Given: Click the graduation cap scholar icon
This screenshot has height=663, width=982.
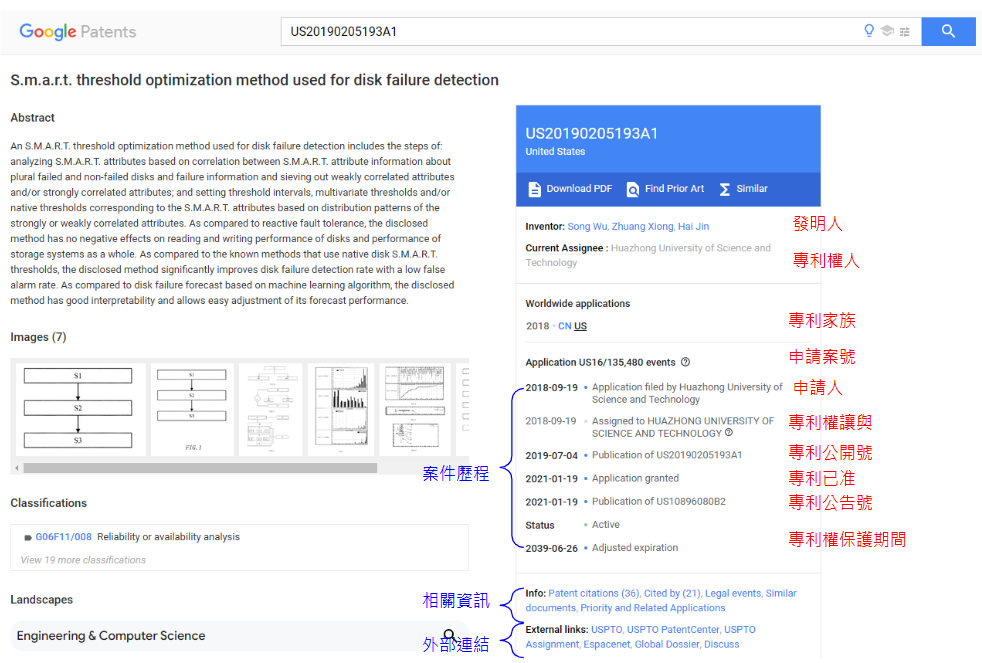Looking at the screenshot, I should point(887,31).
